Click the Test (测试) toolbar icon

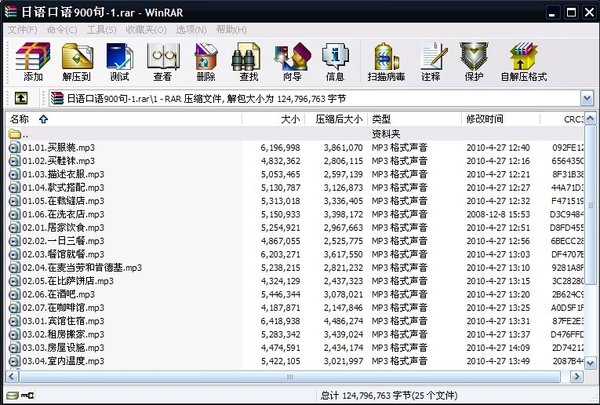click(x=119, y=62)
